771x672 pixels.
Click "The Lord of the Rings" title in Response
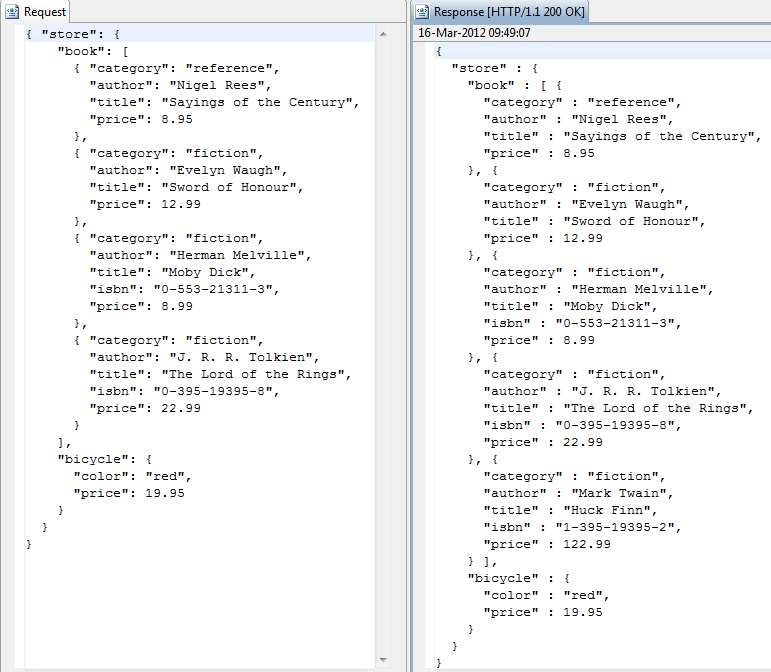(619, 409)
